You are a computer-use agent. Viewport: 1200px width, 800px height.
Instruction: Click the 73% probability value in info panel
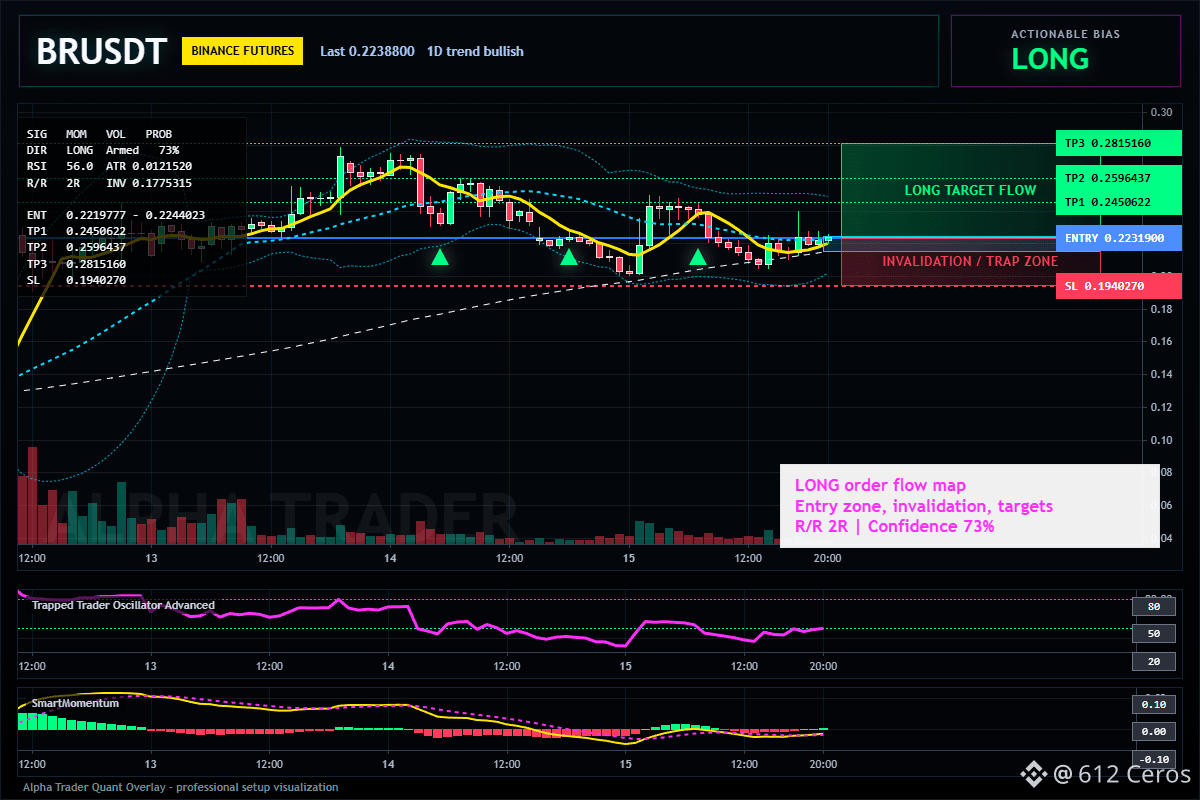click(169, 149)
